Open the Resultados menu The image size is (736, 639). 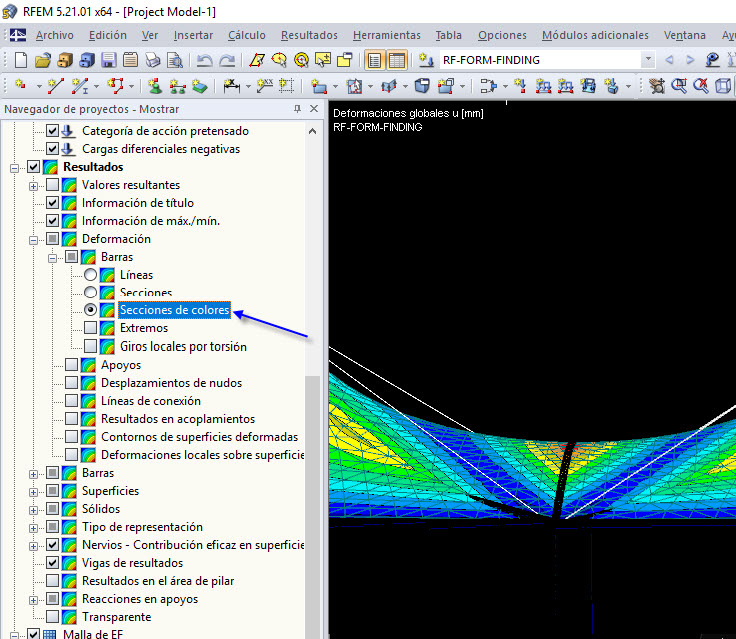coord(309,35)
